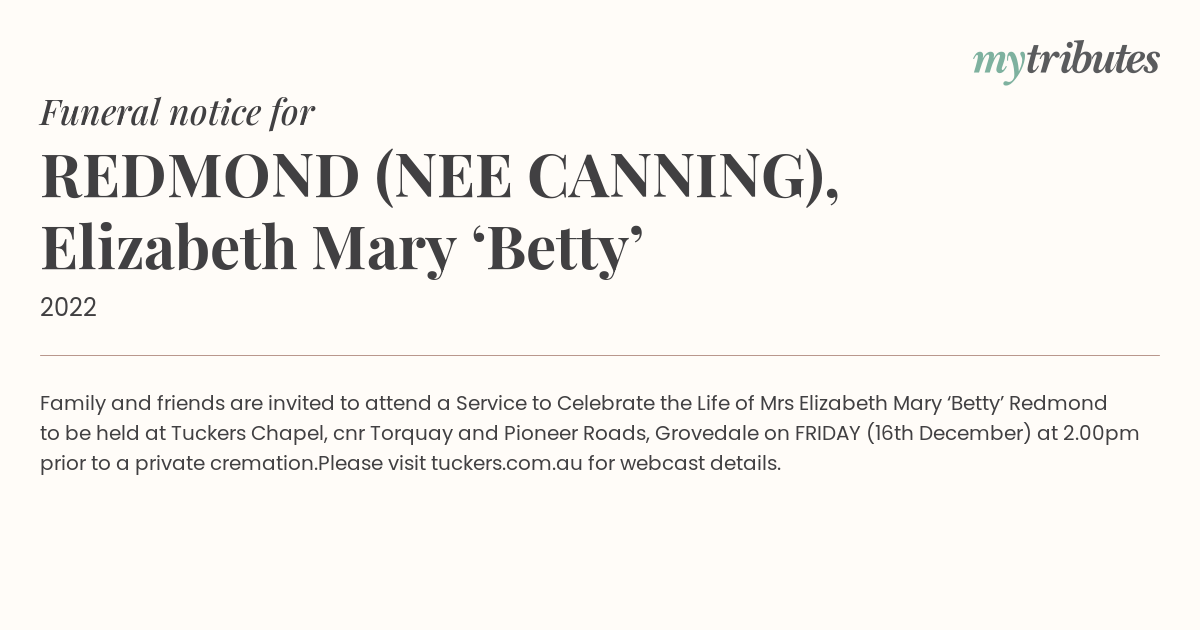Click the mytributes logo

point(1066,61)
